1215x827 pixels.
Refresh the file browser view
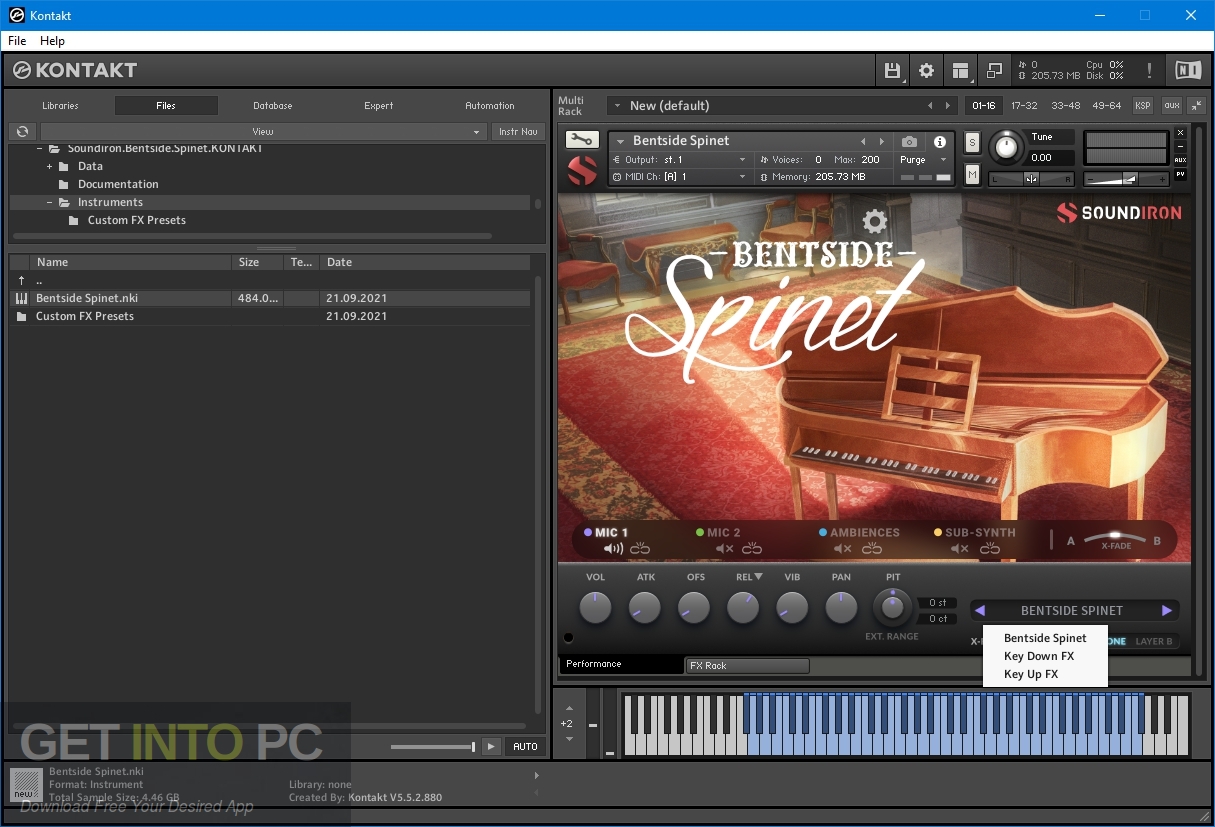coord(22,131)
